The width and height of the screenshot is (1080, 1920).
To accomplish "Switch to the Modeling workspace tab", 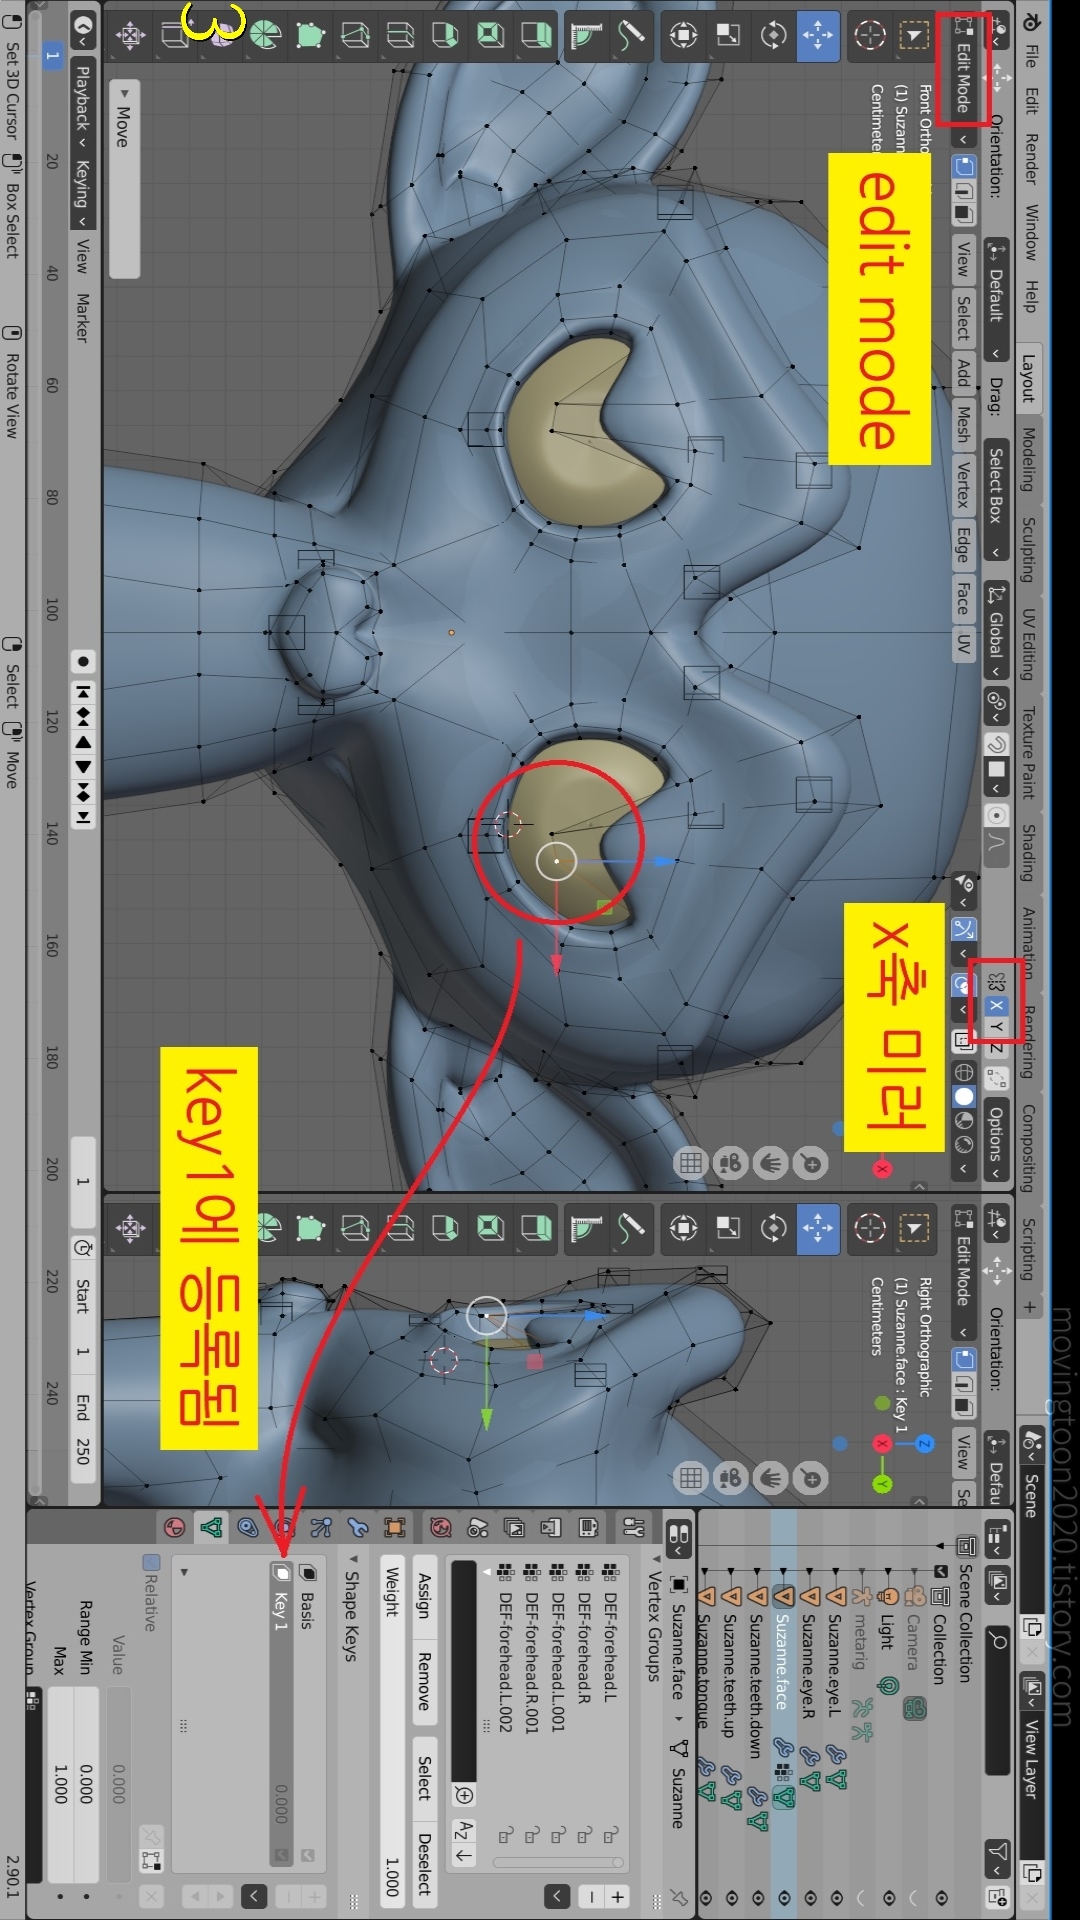I will [1029, 459].
